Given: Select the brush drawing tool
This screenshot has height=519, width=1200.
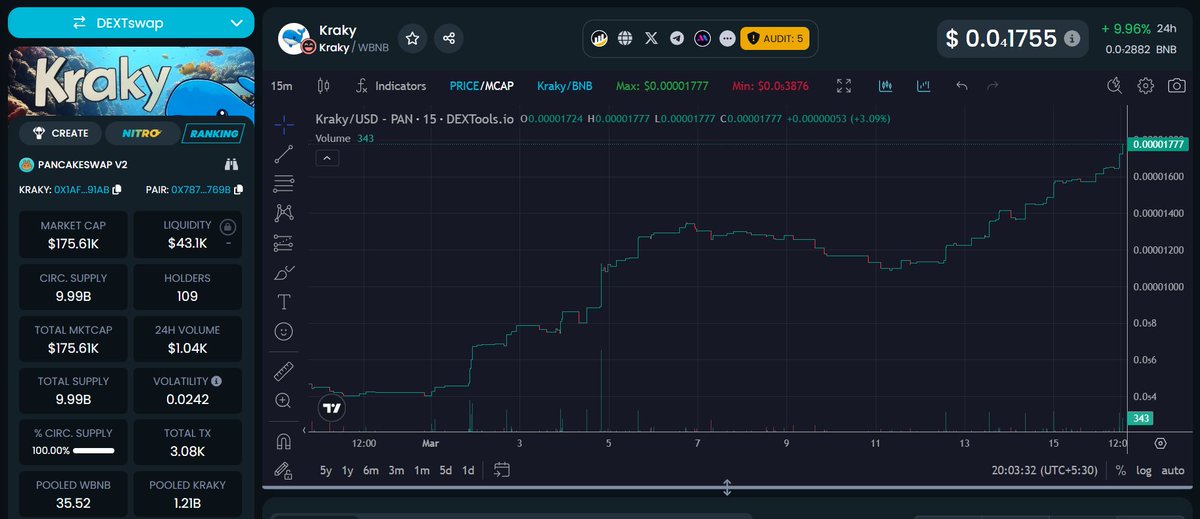Looking at the screenshot, I should point(284,272).
